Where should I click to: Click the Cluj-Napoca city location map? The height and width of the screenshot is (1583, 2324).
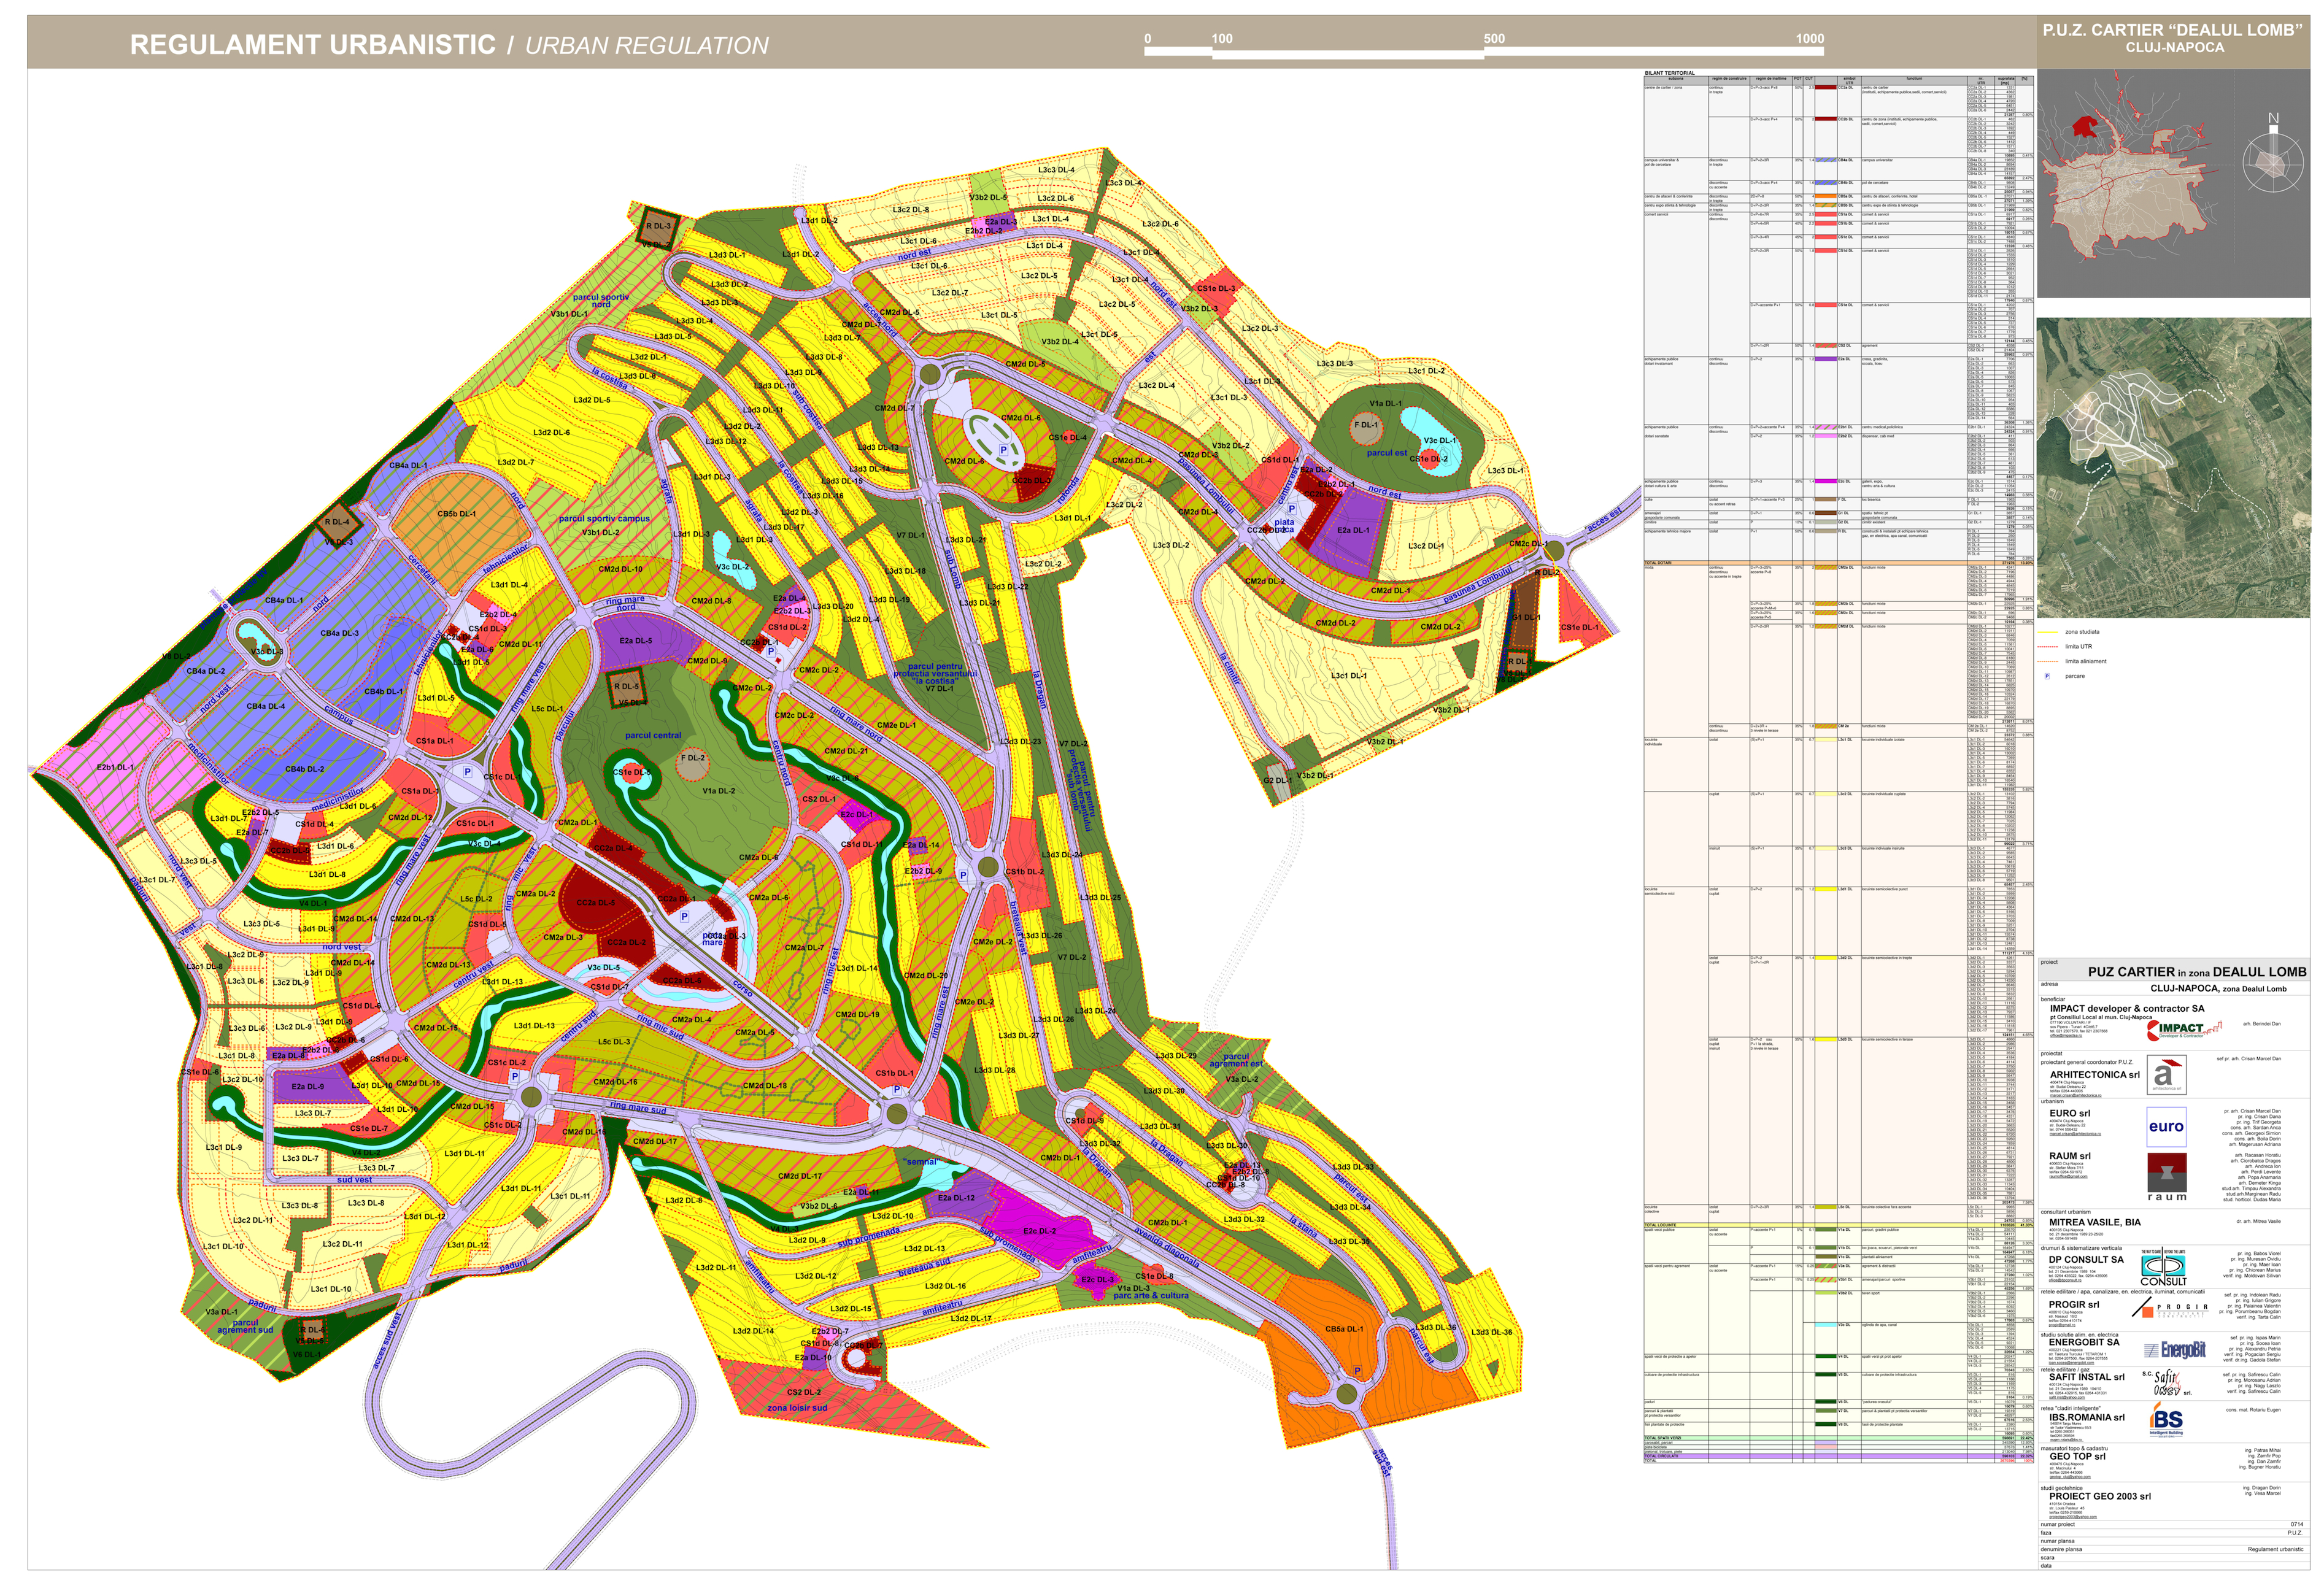[2173, 184]
